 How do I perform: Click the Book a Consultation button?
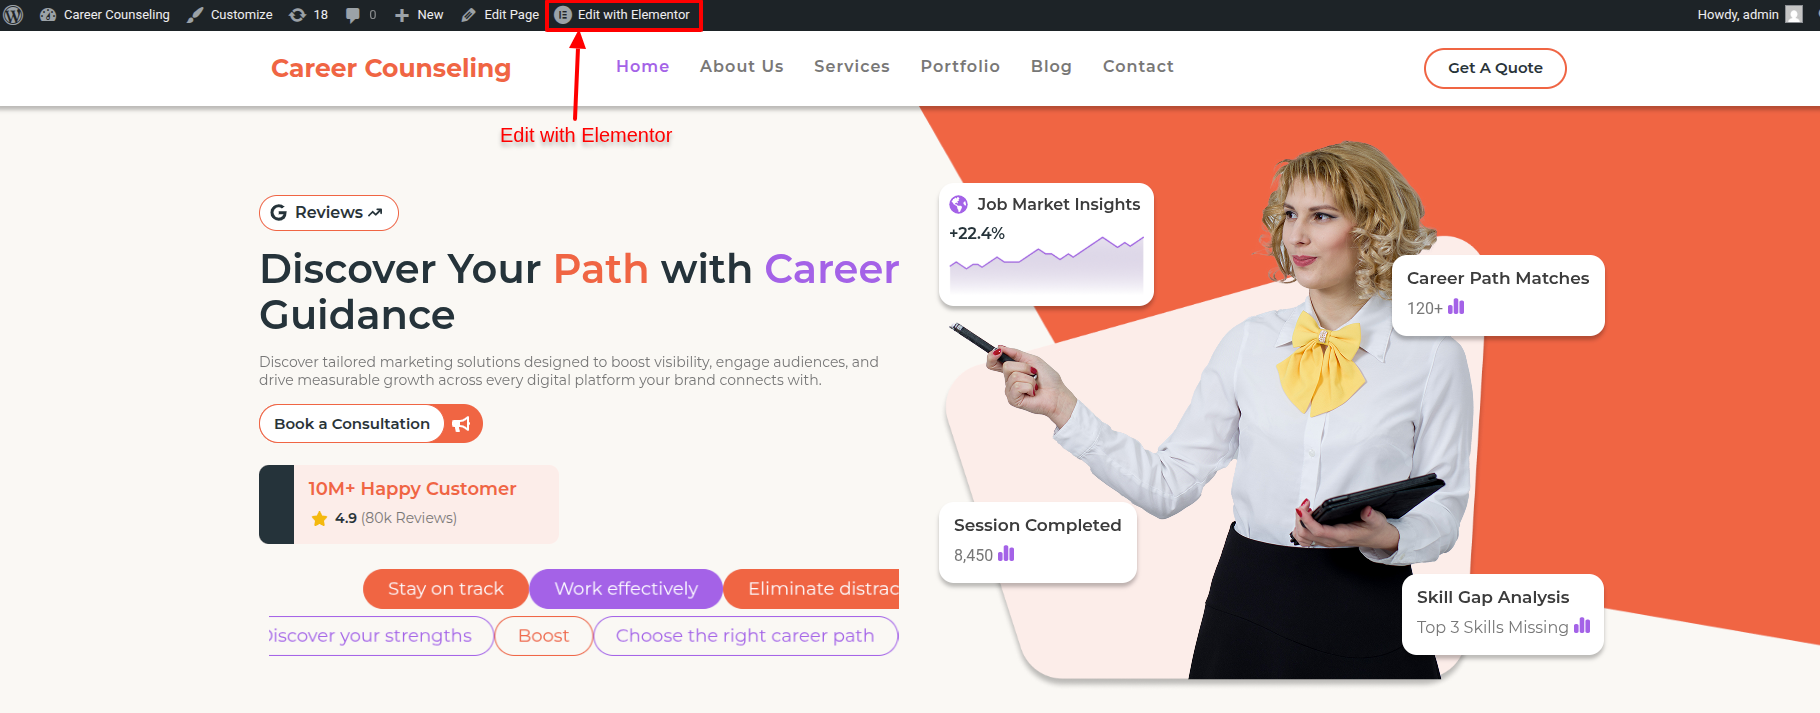pos(352,424)
